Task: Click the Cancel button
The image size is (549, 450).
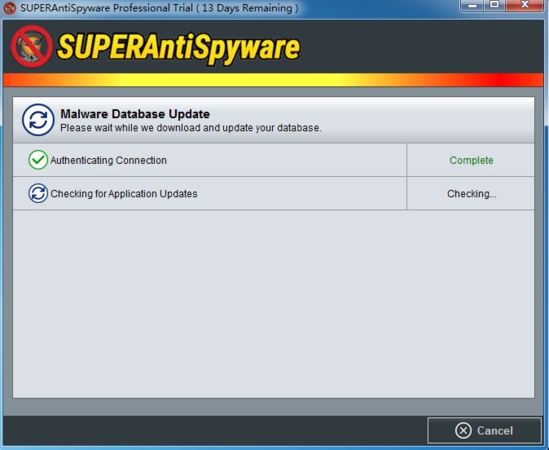Action: pos(485,430)
